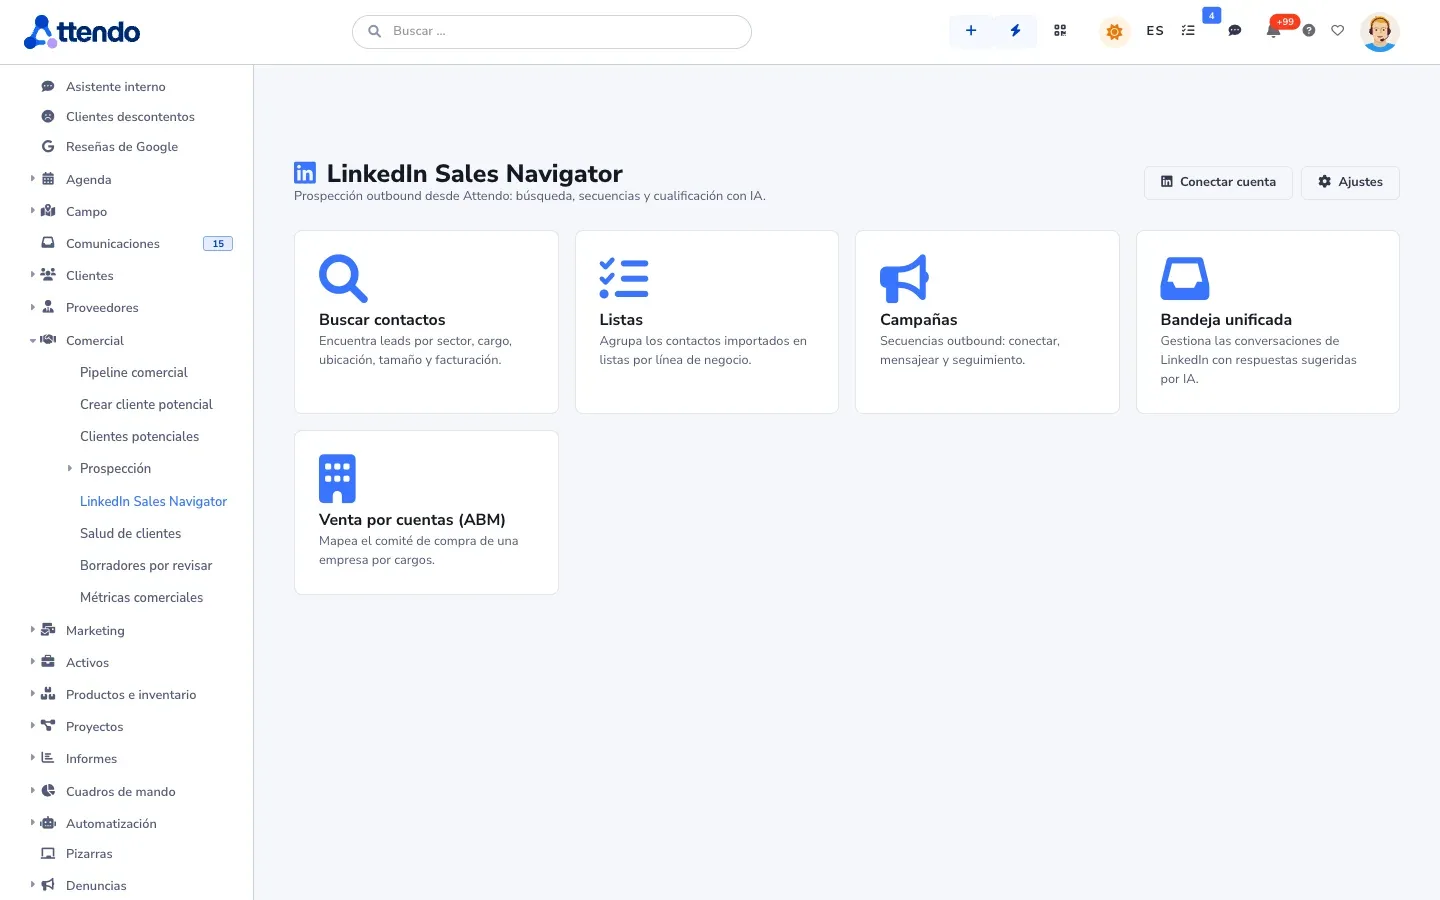
Task: Click the plus quick-create icon
Action: tap(971, 31)
